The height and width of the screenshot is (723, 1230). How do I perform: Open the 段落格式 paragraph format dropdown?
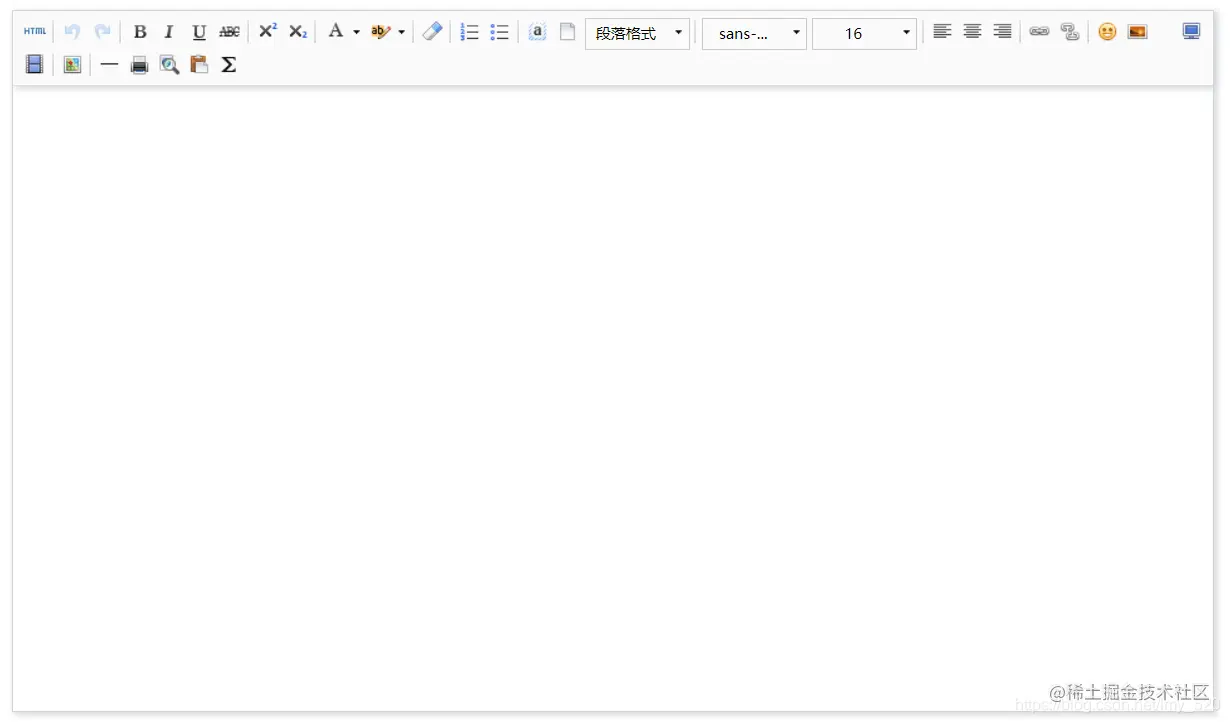click(x=638, y=33)
